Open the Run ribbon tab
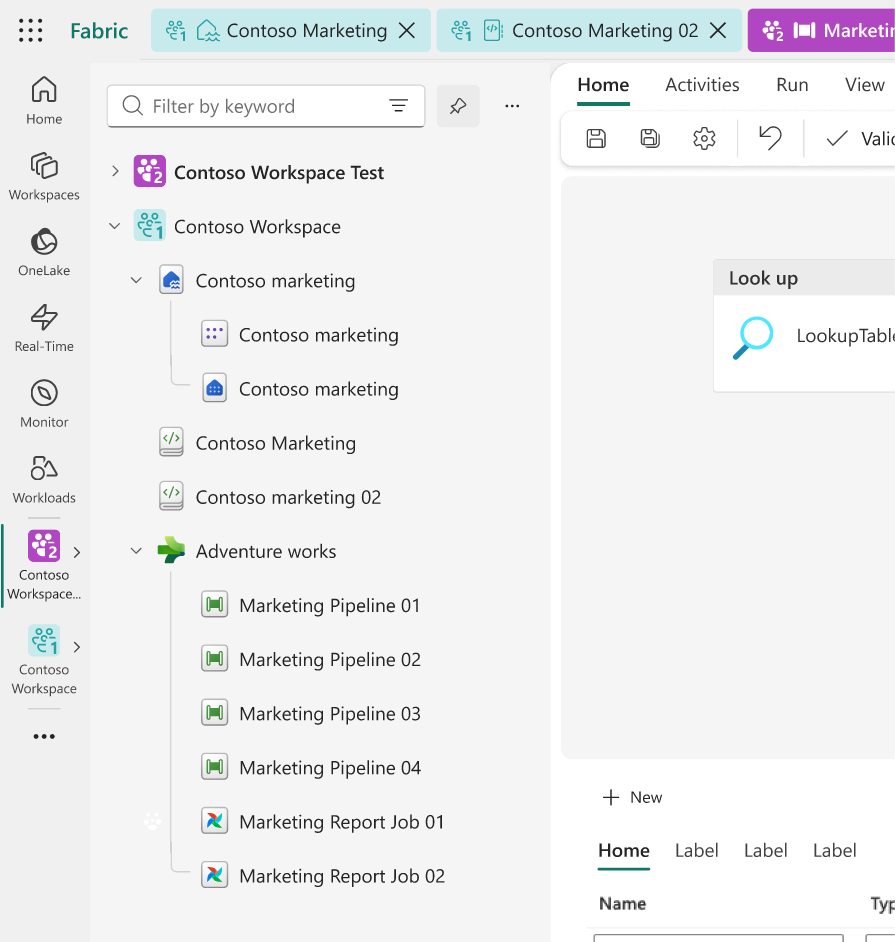The height and width of the screenshot is (942, 895). tap(792, 85)
